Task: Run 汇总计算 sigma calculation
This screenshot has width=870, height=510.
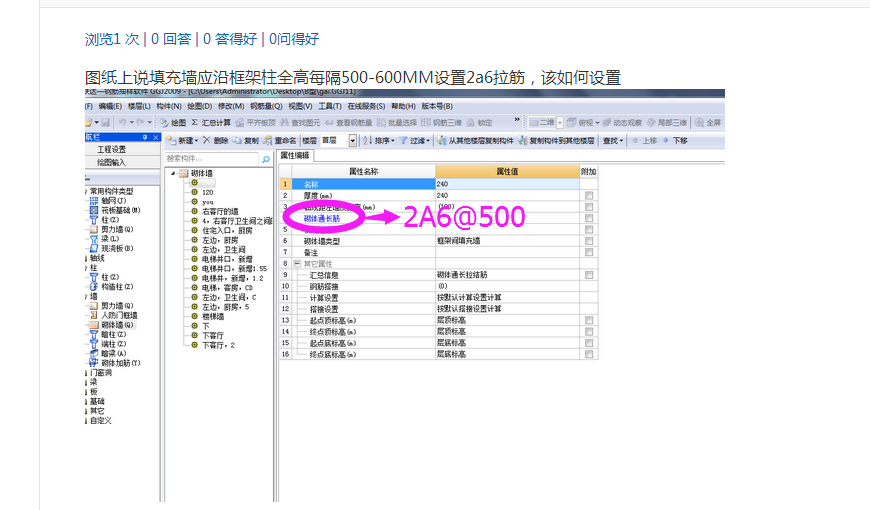Action: coord(211,123)
